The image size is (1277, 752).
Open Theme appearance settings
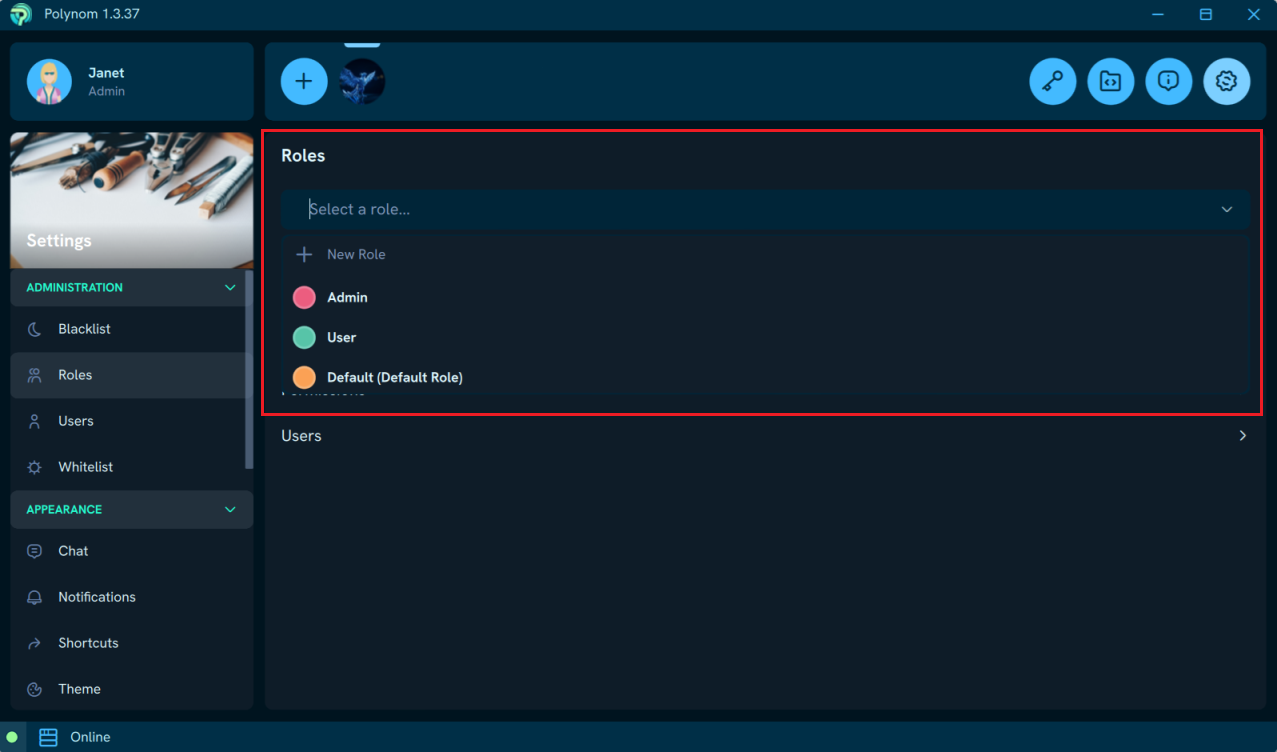(79, 689)
